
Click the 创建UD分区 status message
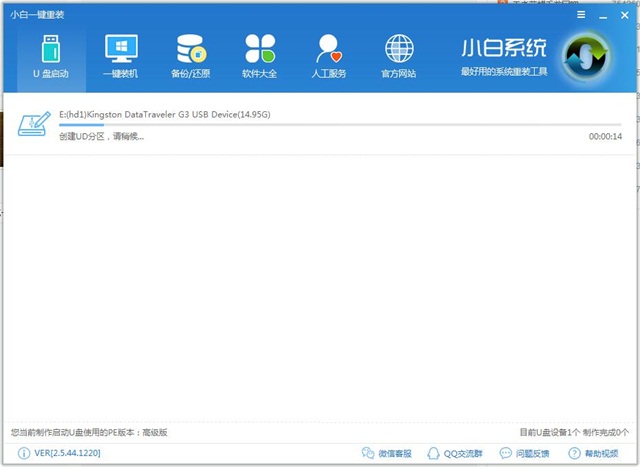click(101, 136)
